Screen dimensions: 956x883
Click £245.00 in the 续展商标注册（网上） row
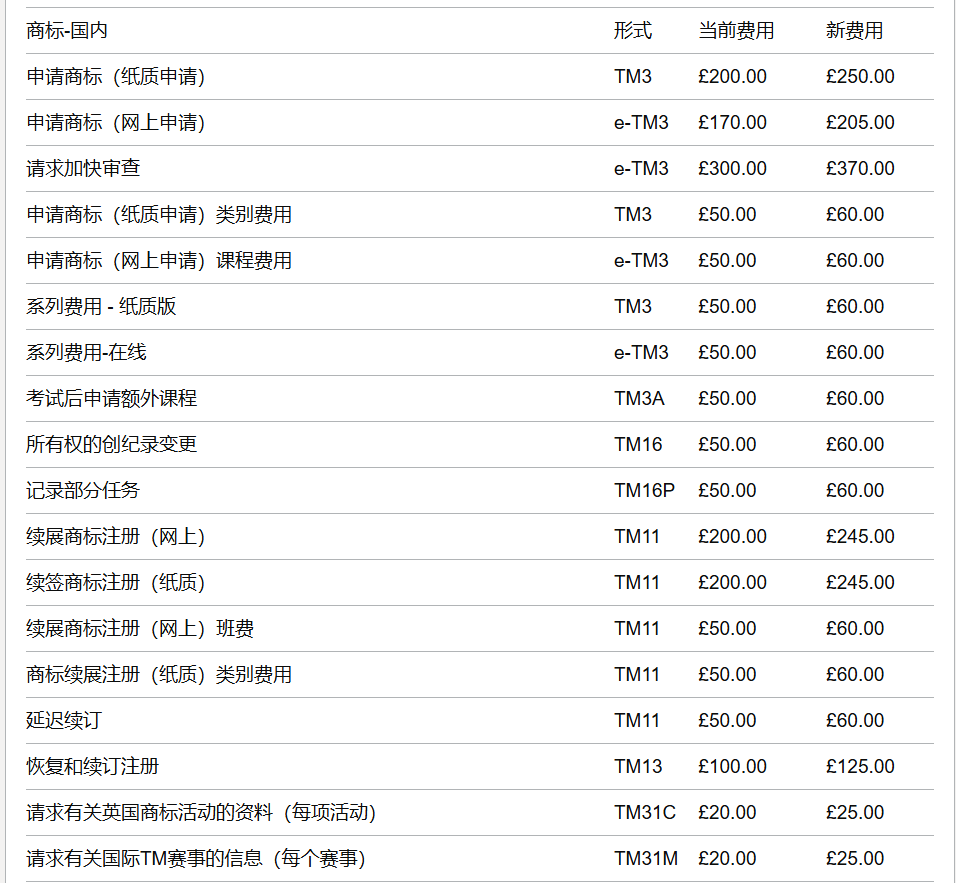click(860, 537)
